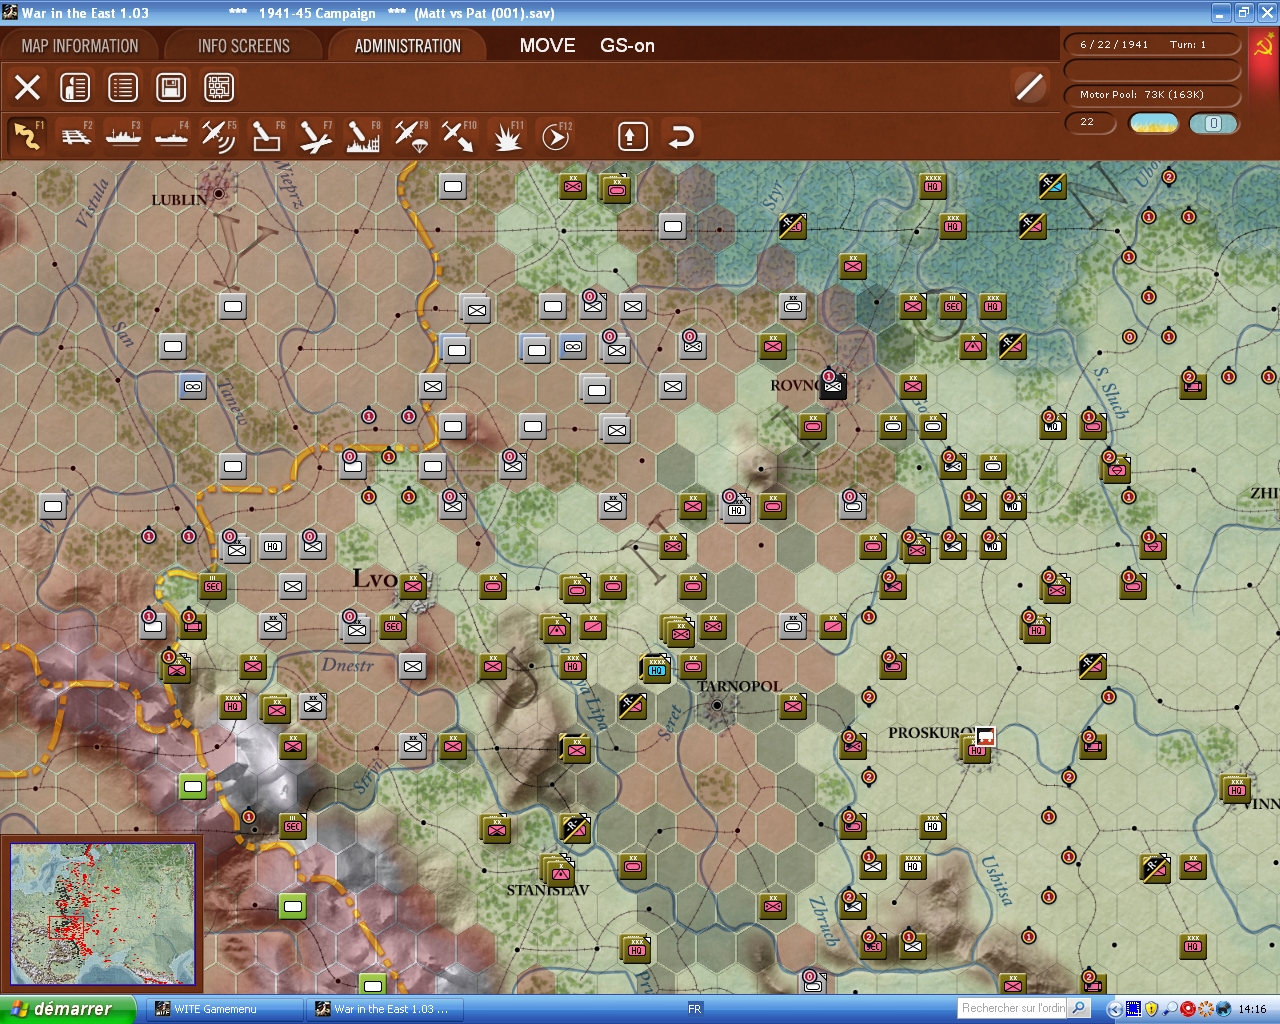
Task: Click the Motor Pool 73K (163K) readout
Action: pyautogui.click(x=1152, y=95)
